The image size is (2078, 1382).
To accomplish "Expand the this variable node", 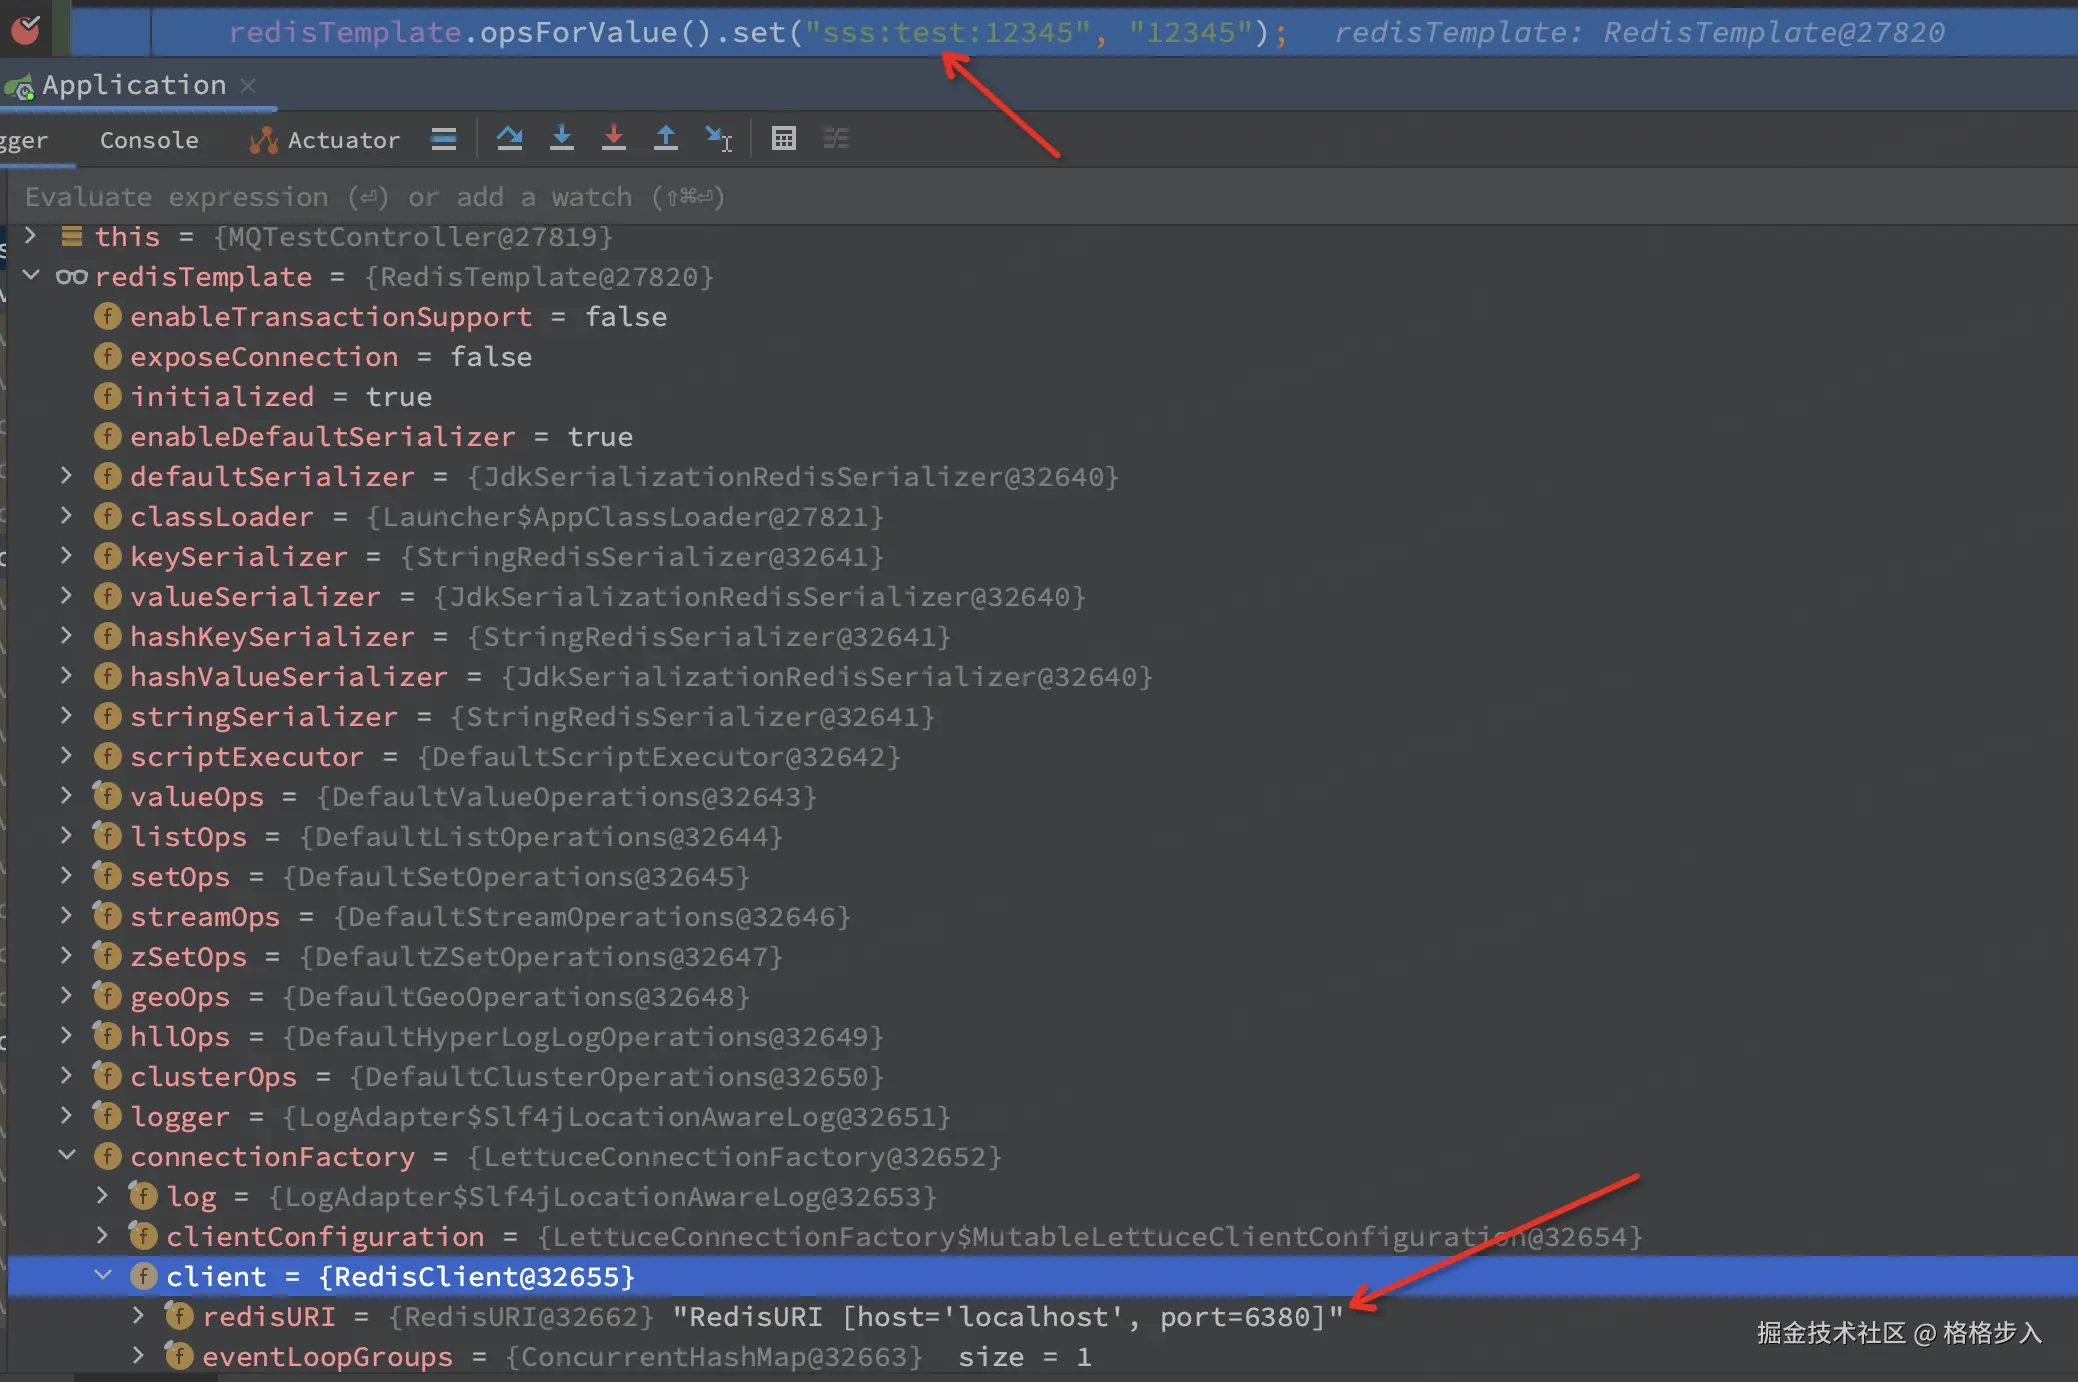I will point(31,236).
